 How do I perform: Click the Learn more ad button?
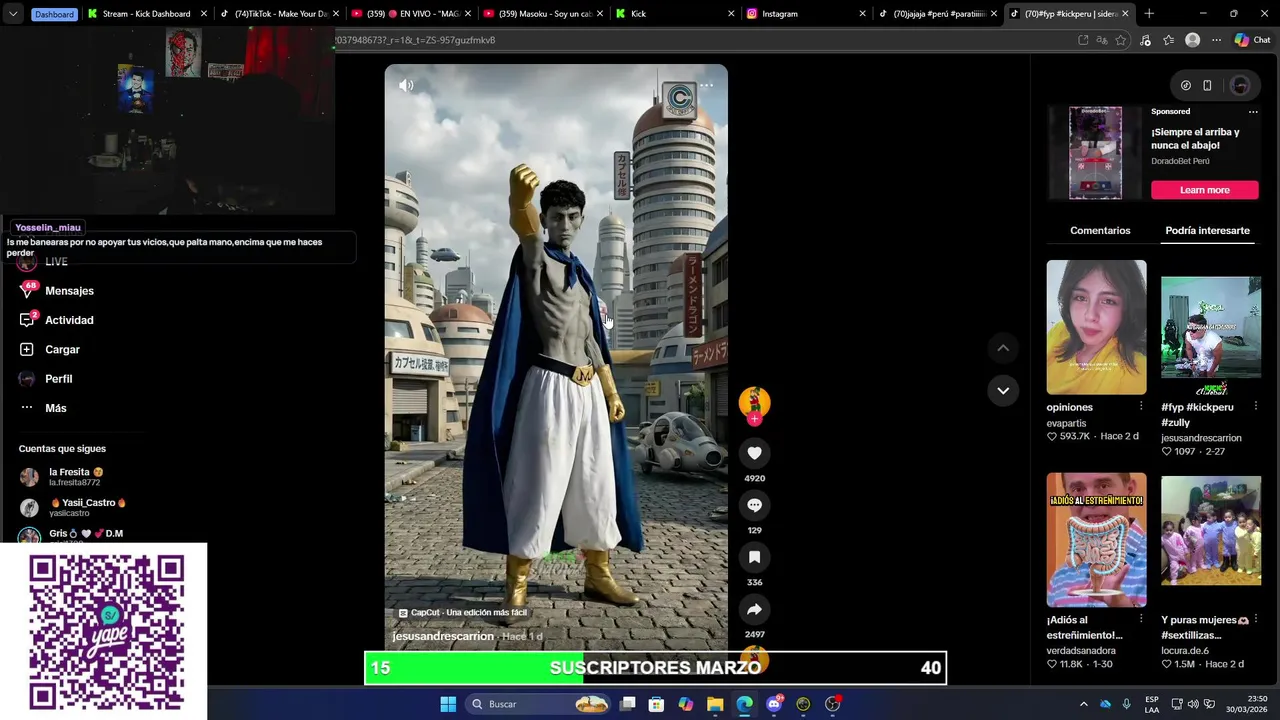pos(1204,190)
